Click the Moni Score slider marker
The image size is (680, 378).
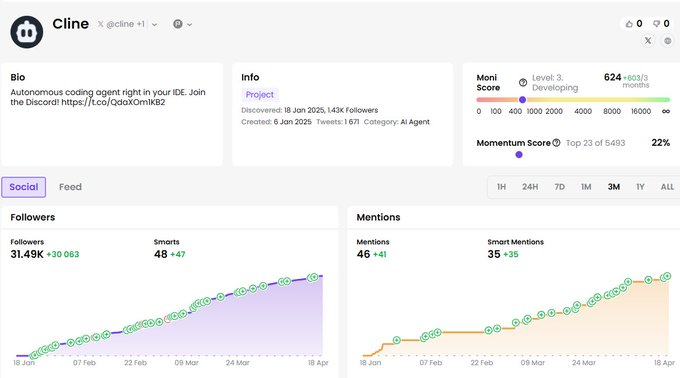point(523,100)
